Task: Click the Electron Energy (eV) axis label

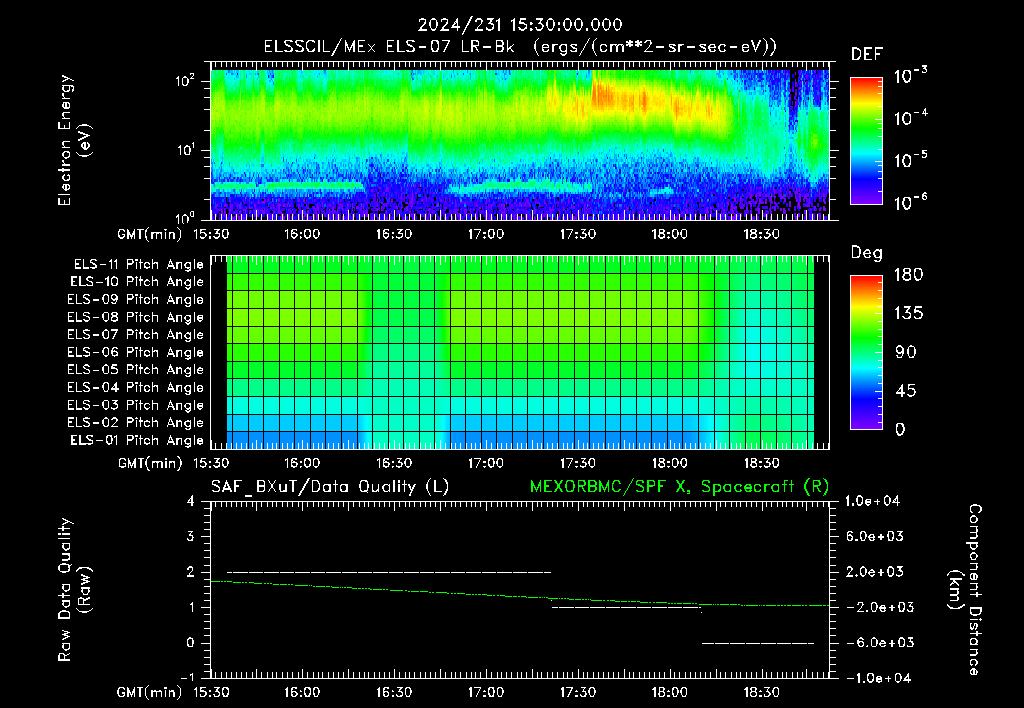Action: (x=74, y=140)
